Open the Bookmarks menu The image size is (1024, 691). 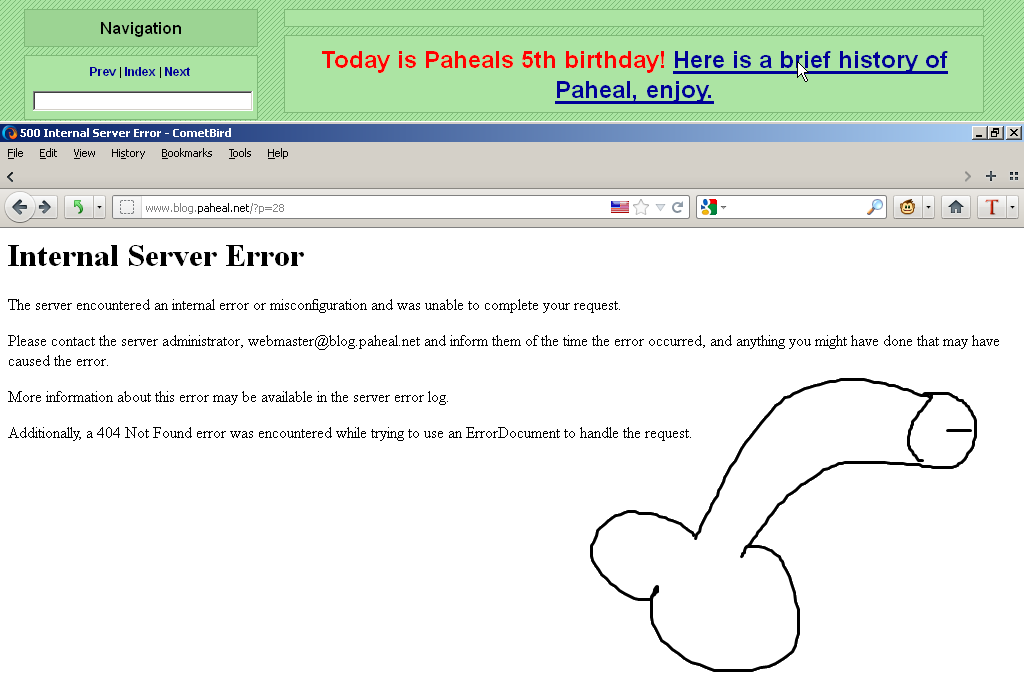point(186,153)
